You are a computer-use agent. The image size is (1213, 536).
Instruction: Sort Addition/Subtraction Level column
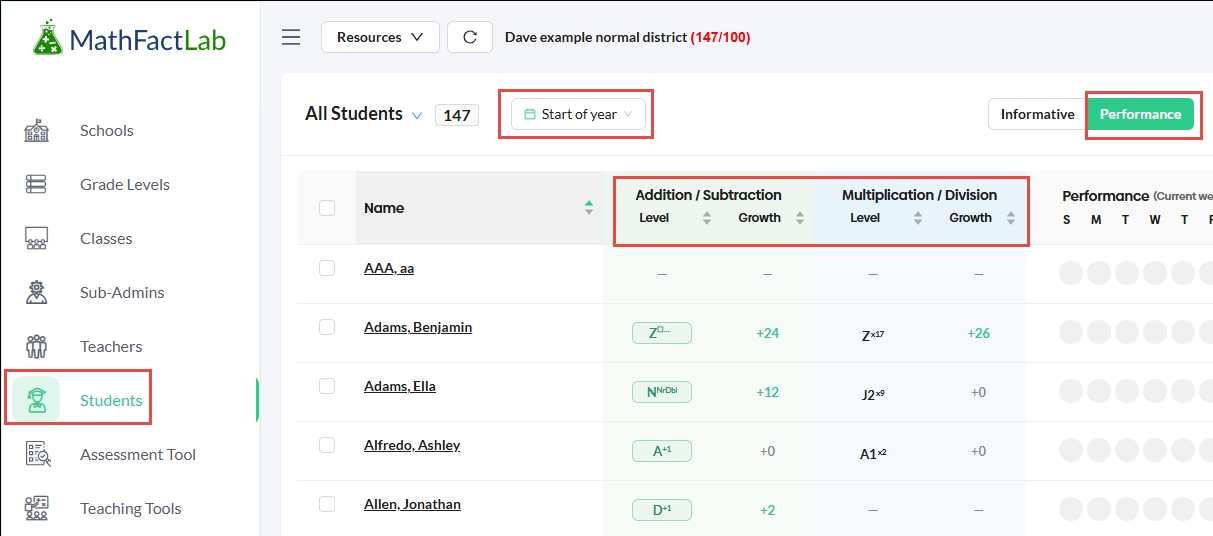707,218
